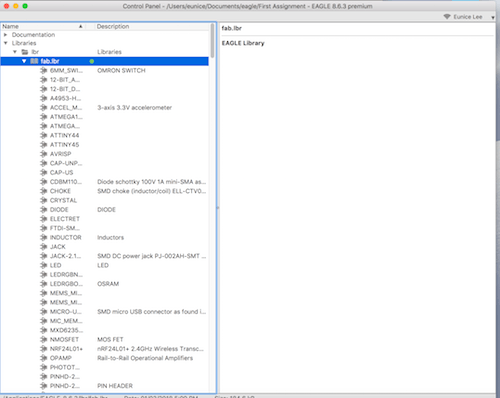The height and width of the screenshot is (398, 500).
Task: Click the OMRON SWITCH description
Action: 121,70
